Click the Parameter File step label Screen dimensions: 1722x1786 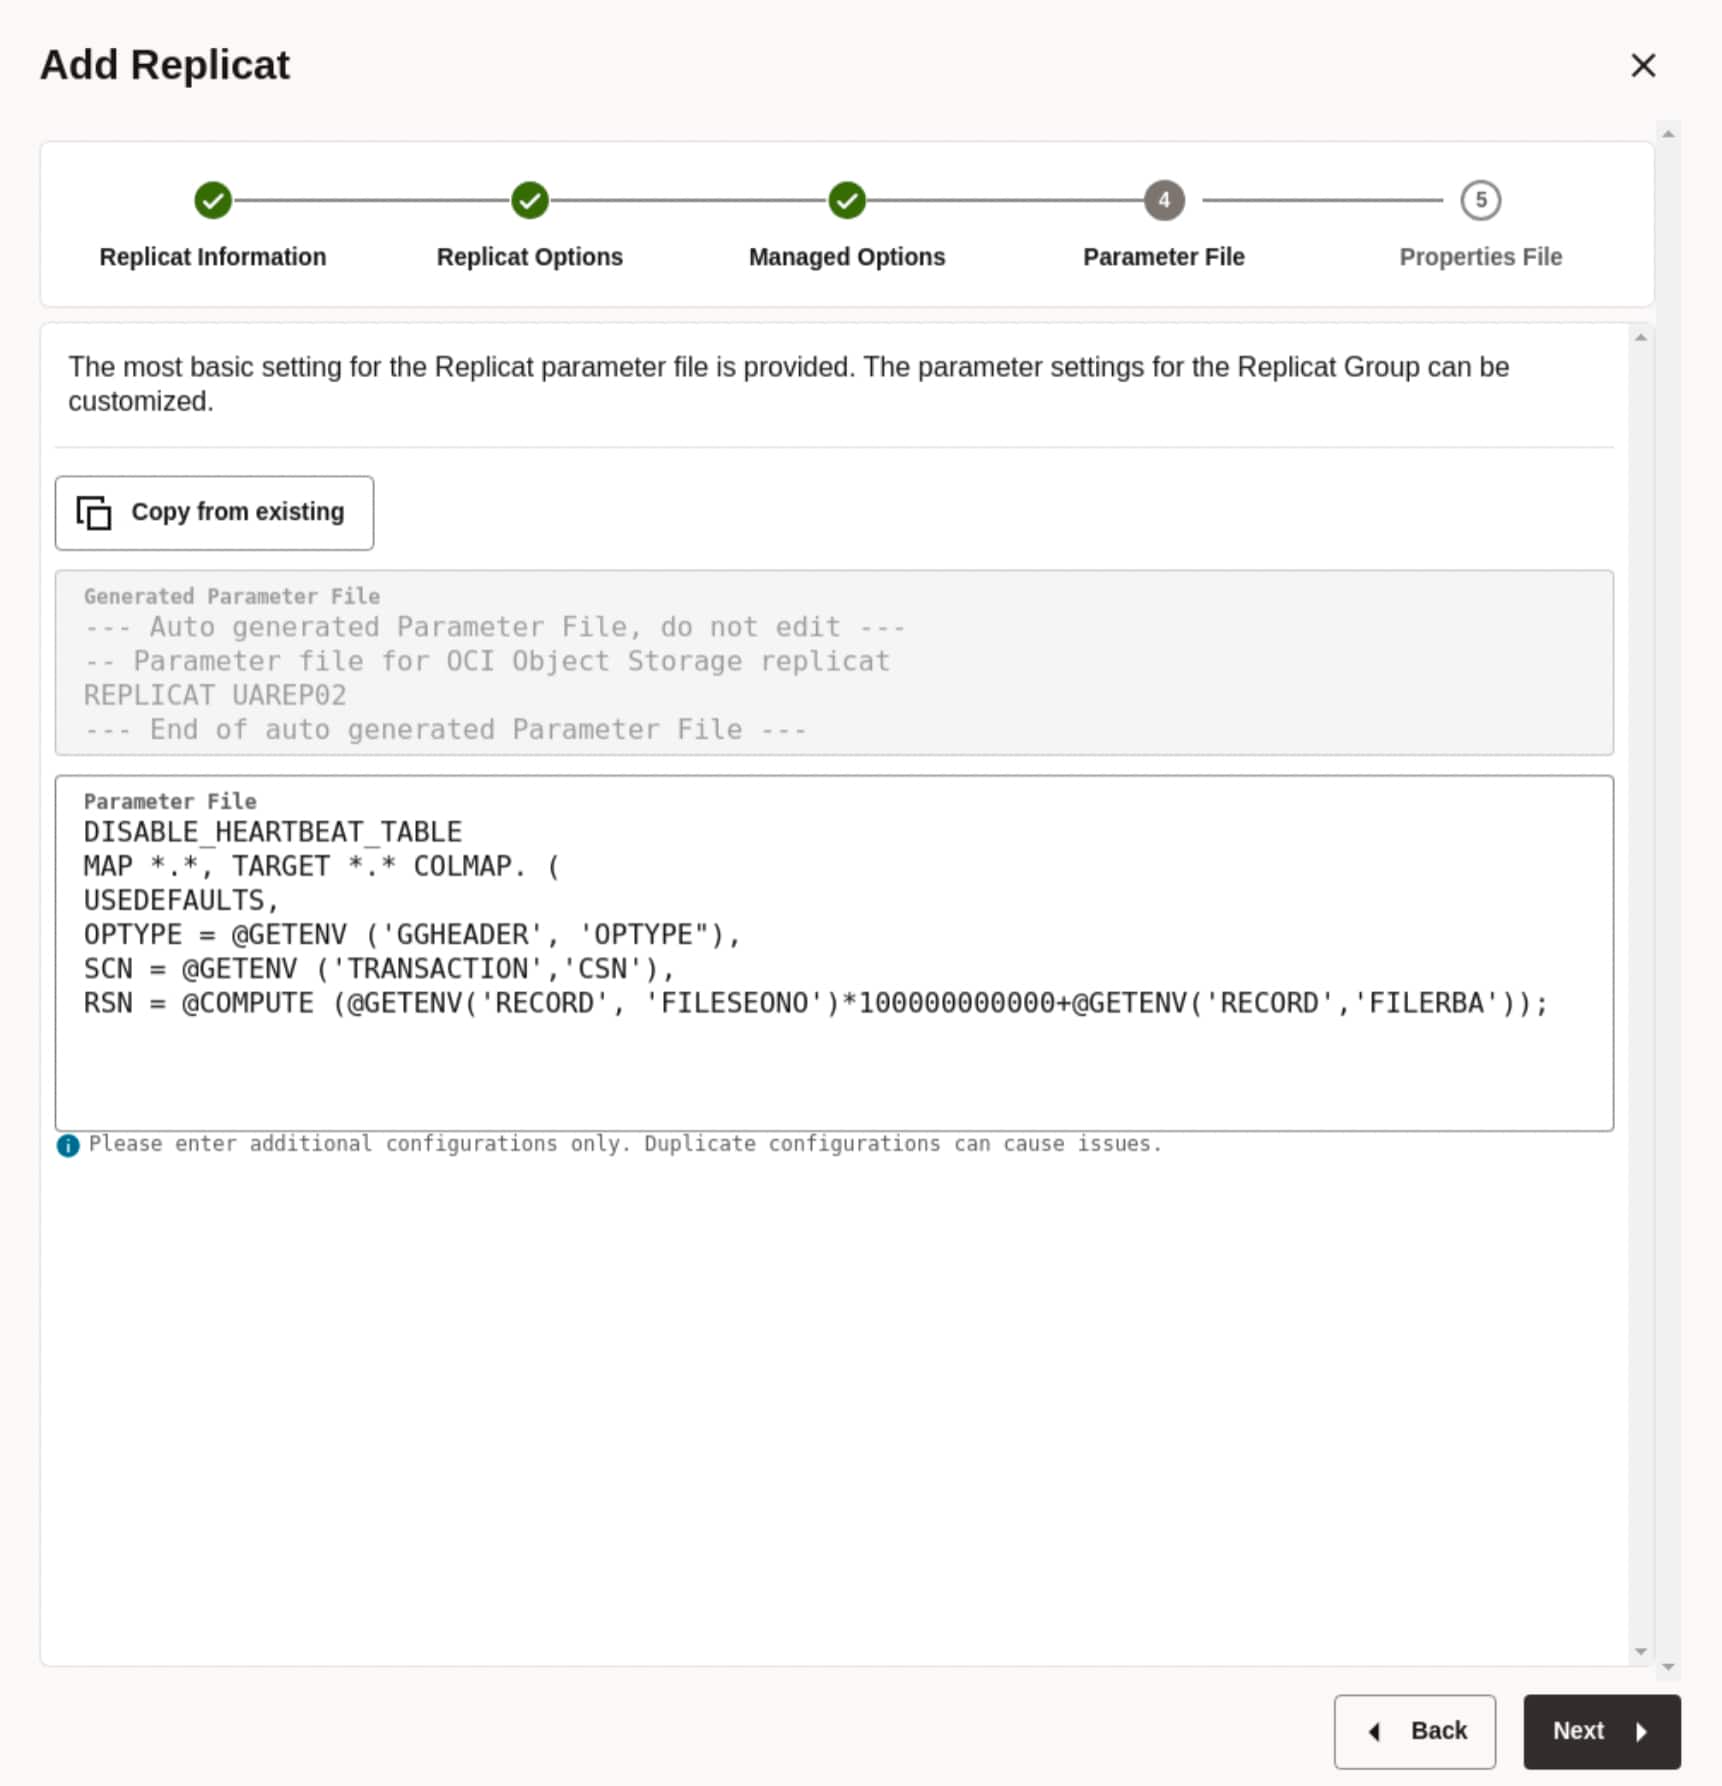click(1163, 257)
